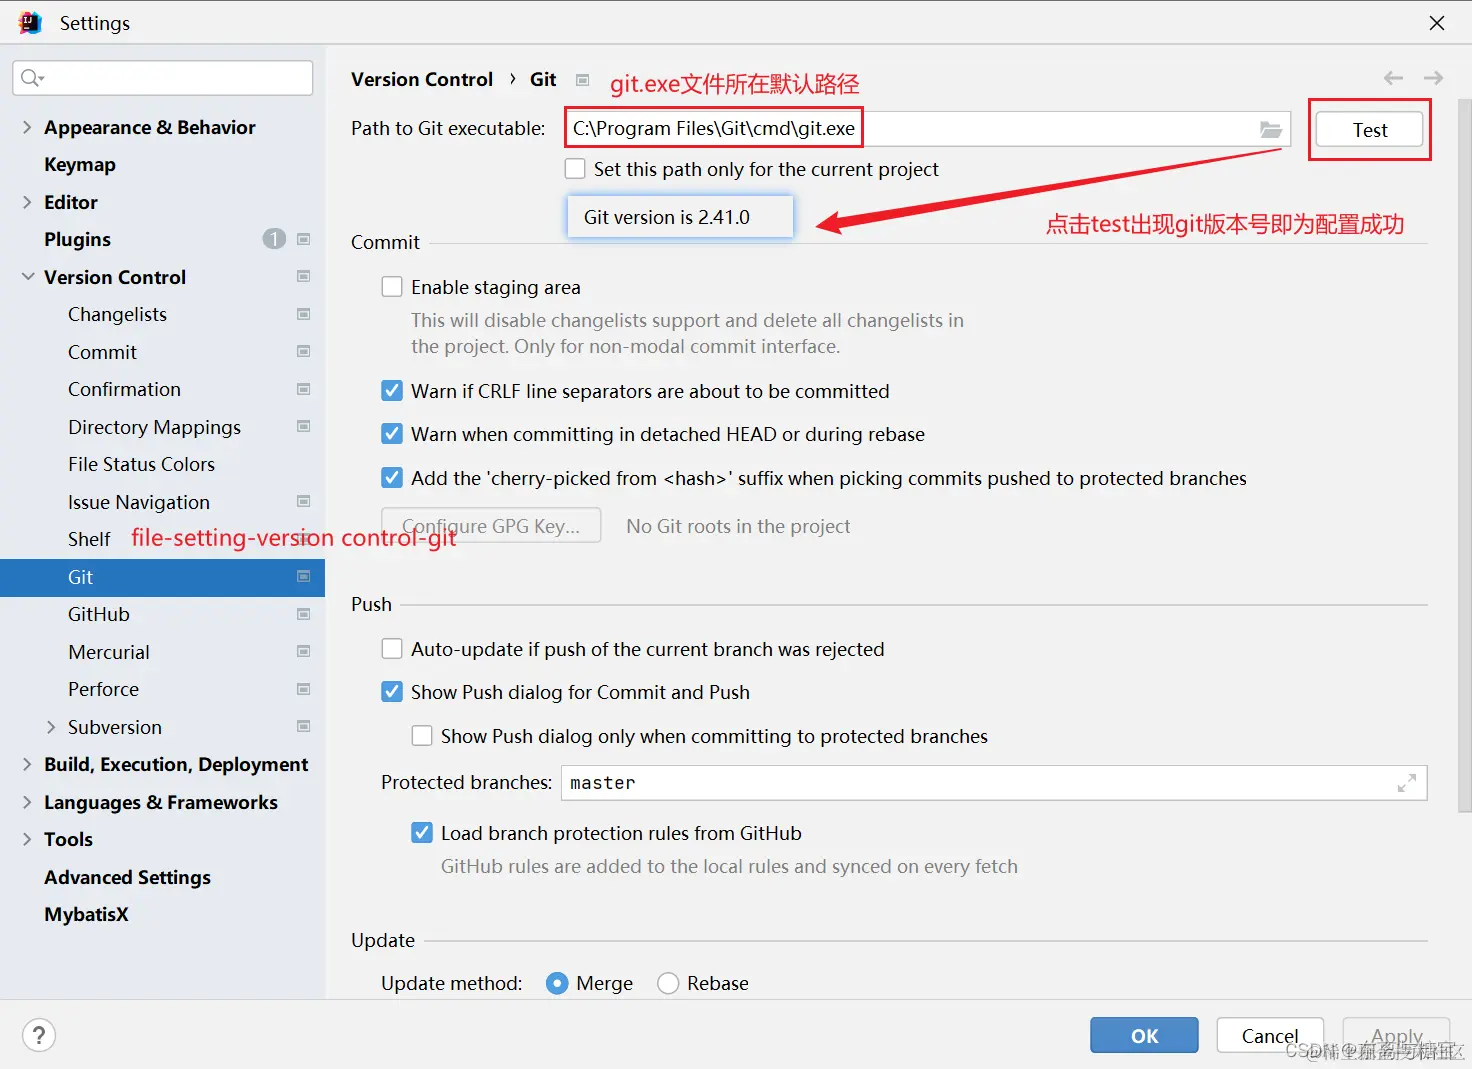
Task: Click the plugins update badge showing 1
Action: coord(274,239)
